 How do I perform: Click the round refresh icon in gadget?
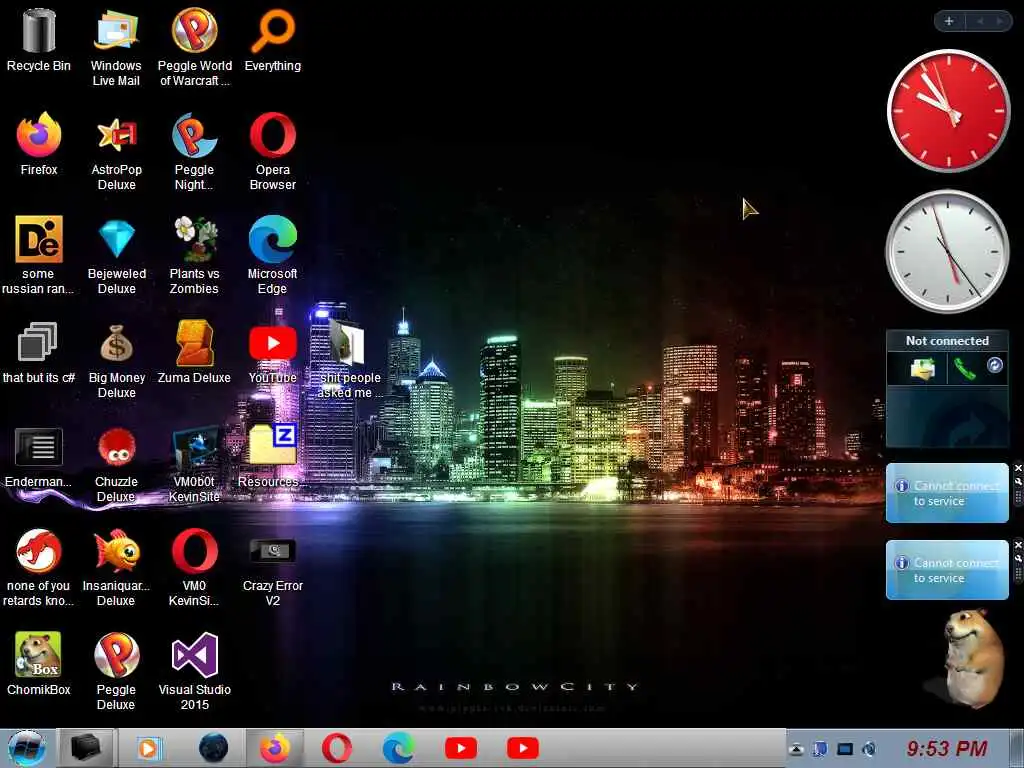pos(995,365)
